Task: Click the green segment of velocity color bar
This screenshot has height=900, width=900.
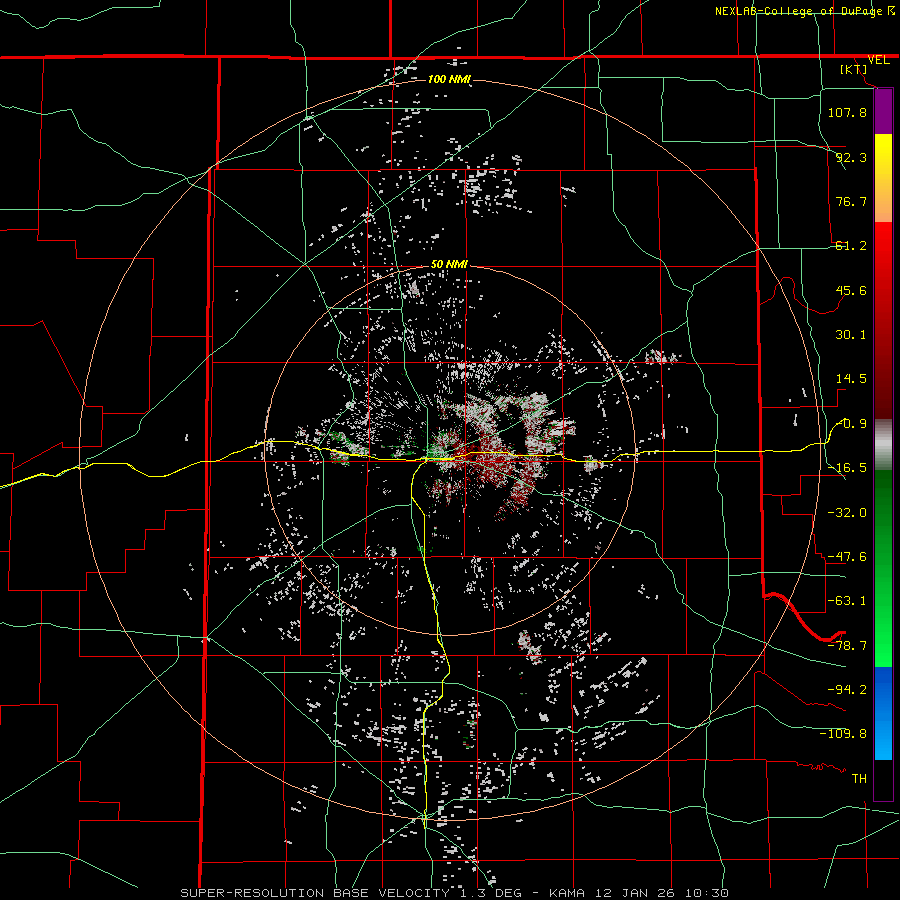Action: click(883, 568)
